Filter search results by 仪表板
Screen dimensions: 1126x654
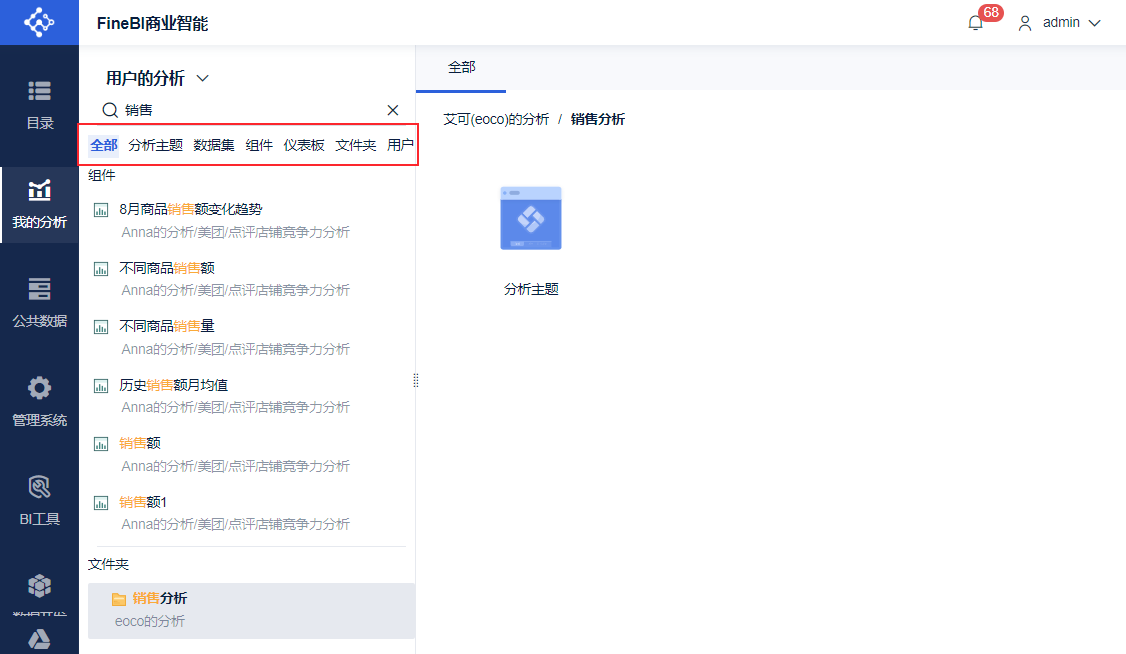304,145
